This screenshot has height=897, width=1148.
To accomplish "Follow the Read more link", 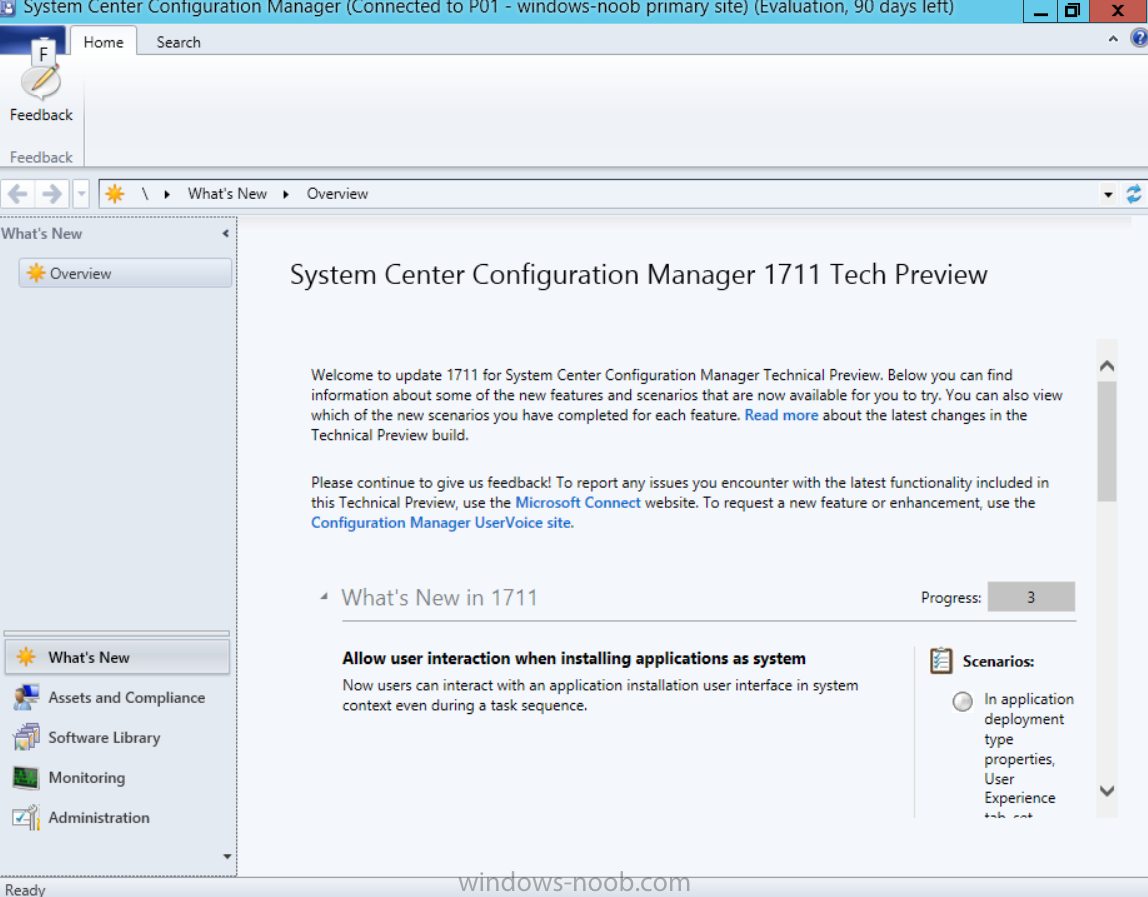I will coord(781,415).
